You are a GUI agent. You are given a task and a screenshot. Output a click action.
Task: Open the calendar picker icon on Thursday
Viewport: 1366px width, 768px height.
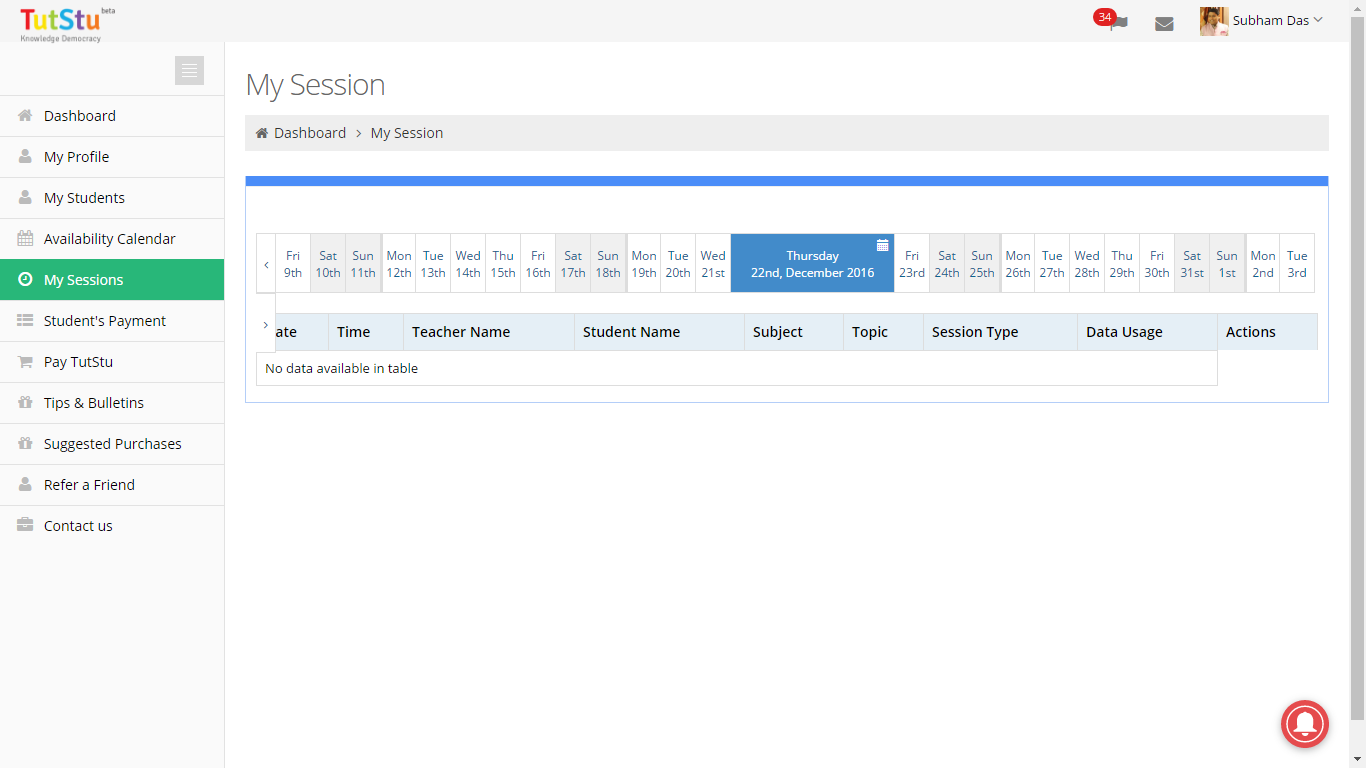883,245
